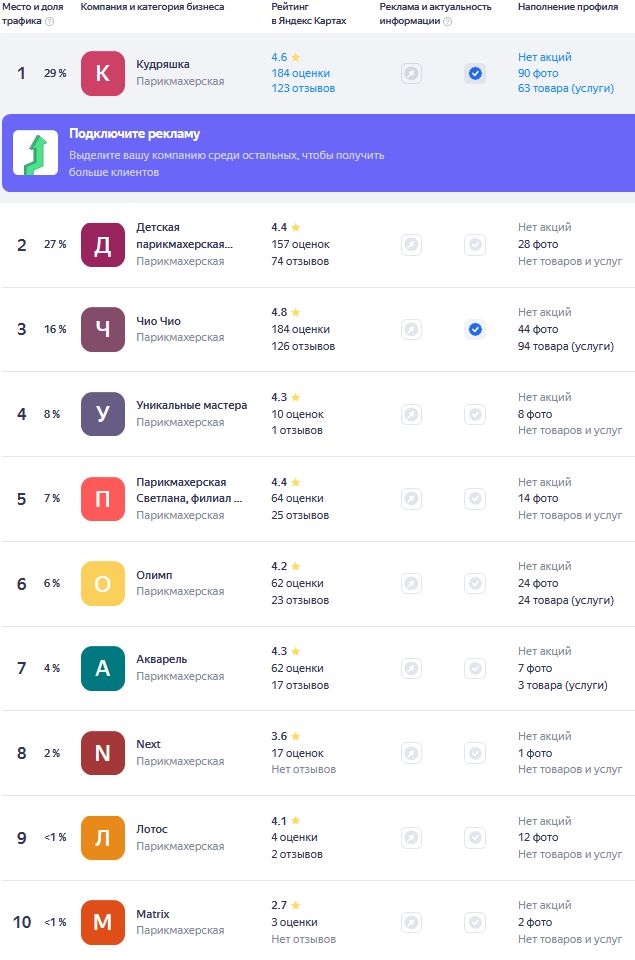
Task: Click gray verification checkmark in Светлана row
Action: (x=475, y=499)
